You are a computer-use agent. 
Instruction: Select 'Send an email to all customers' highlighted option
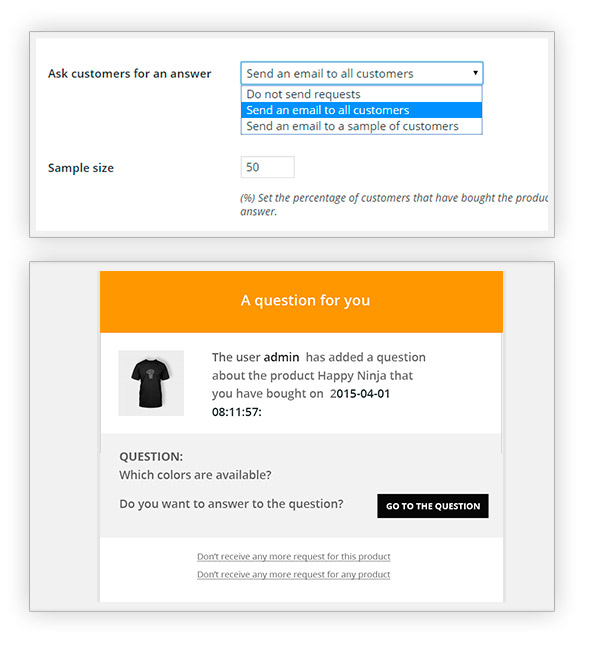[x=327, y=110]
